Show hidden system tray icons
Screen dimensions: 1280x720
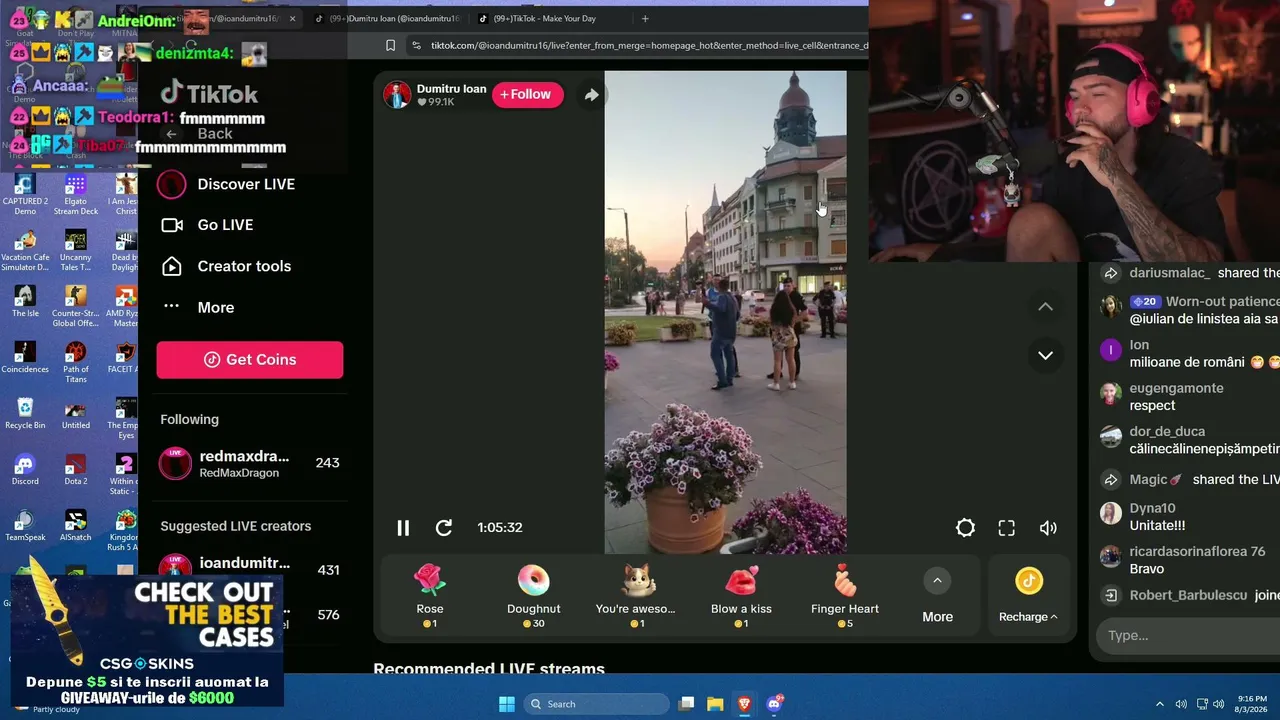click(1160, 704)
